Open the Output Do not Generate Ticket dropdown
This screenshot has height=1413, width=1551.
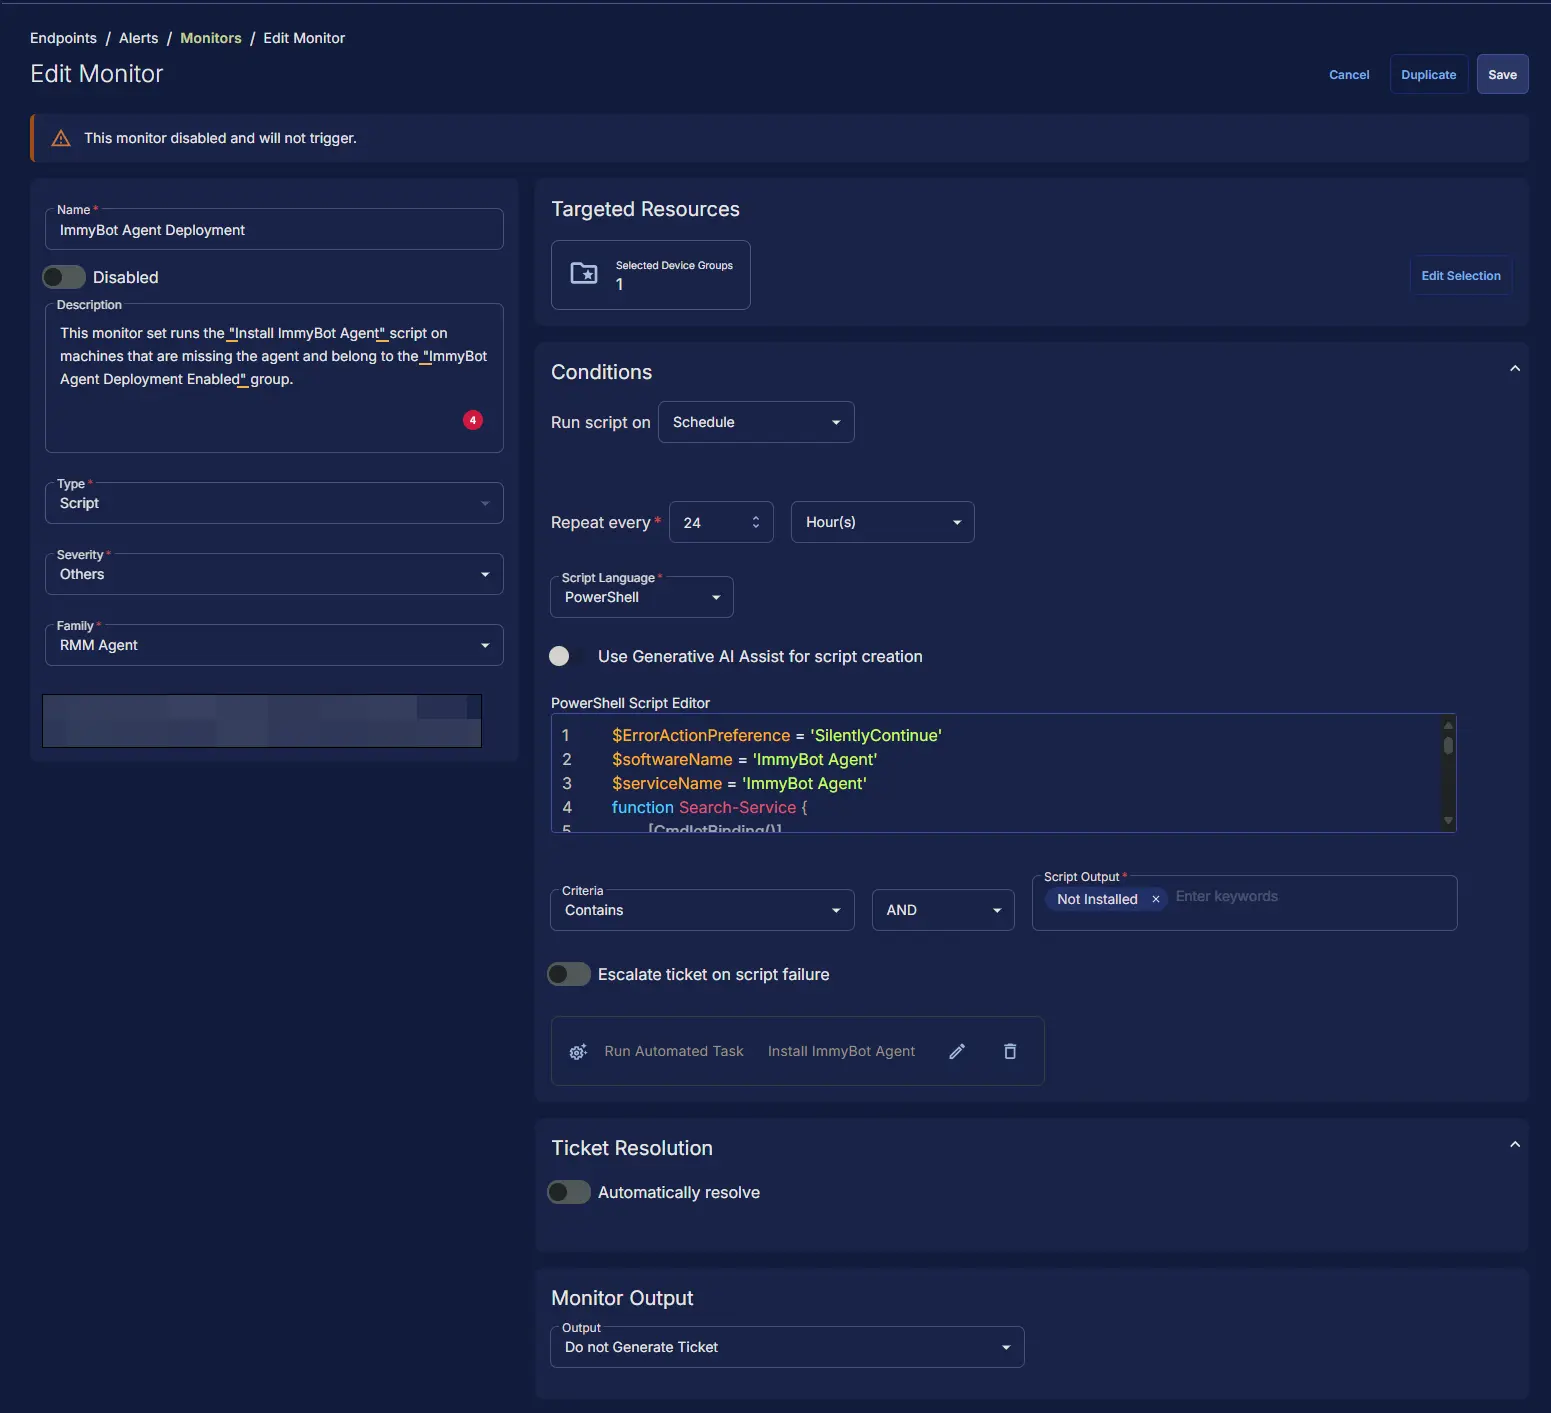pyautogui.click(x=787, y=1347)
